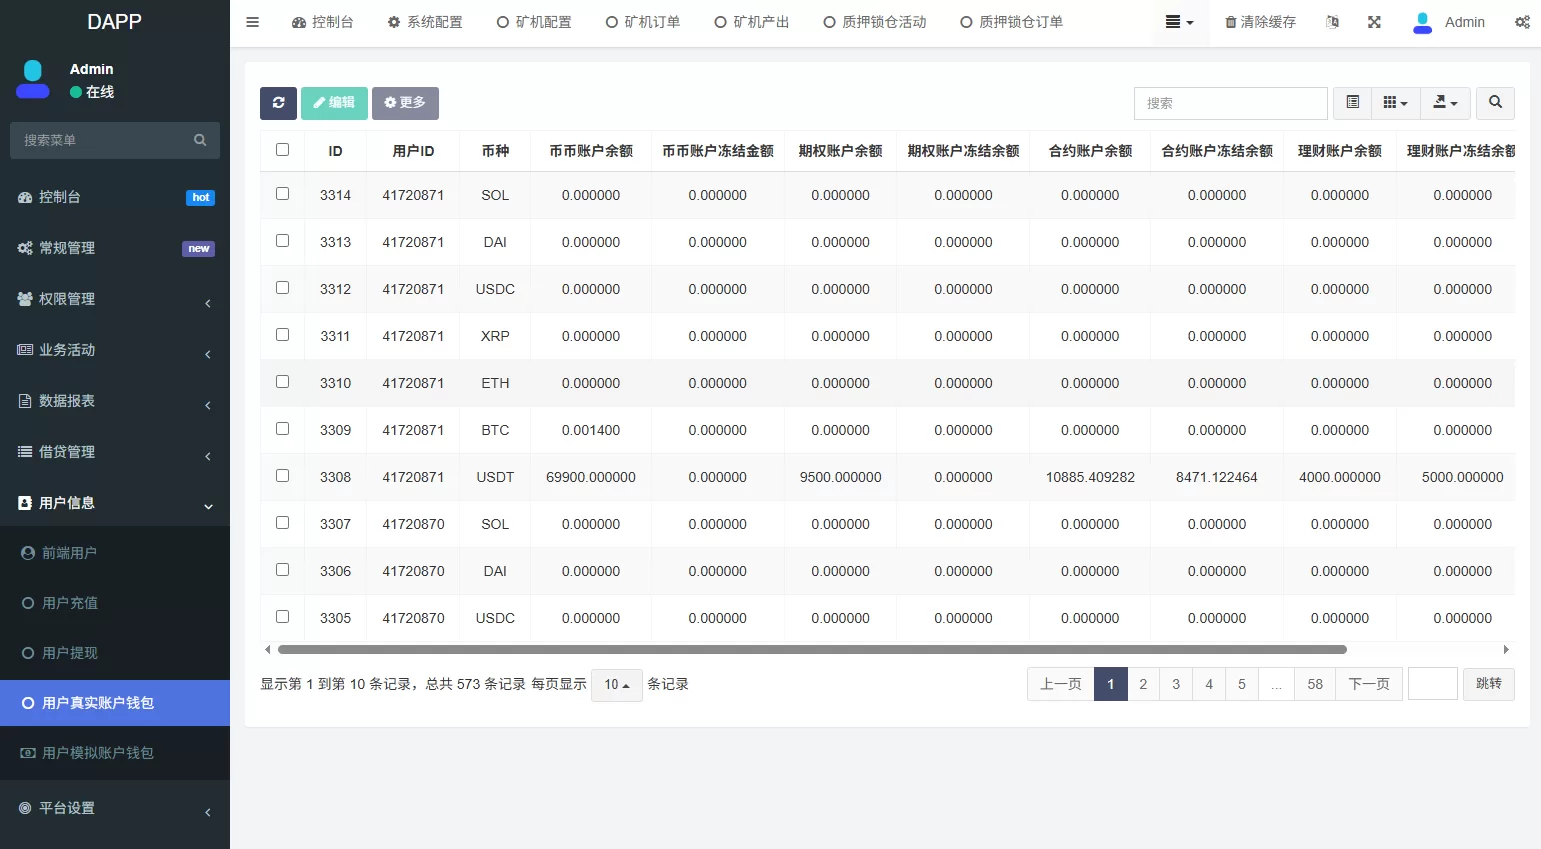Open the per-page record count selector
Image resolution: width=1541 pixels, height=849 pixels.
click(616, 685)
